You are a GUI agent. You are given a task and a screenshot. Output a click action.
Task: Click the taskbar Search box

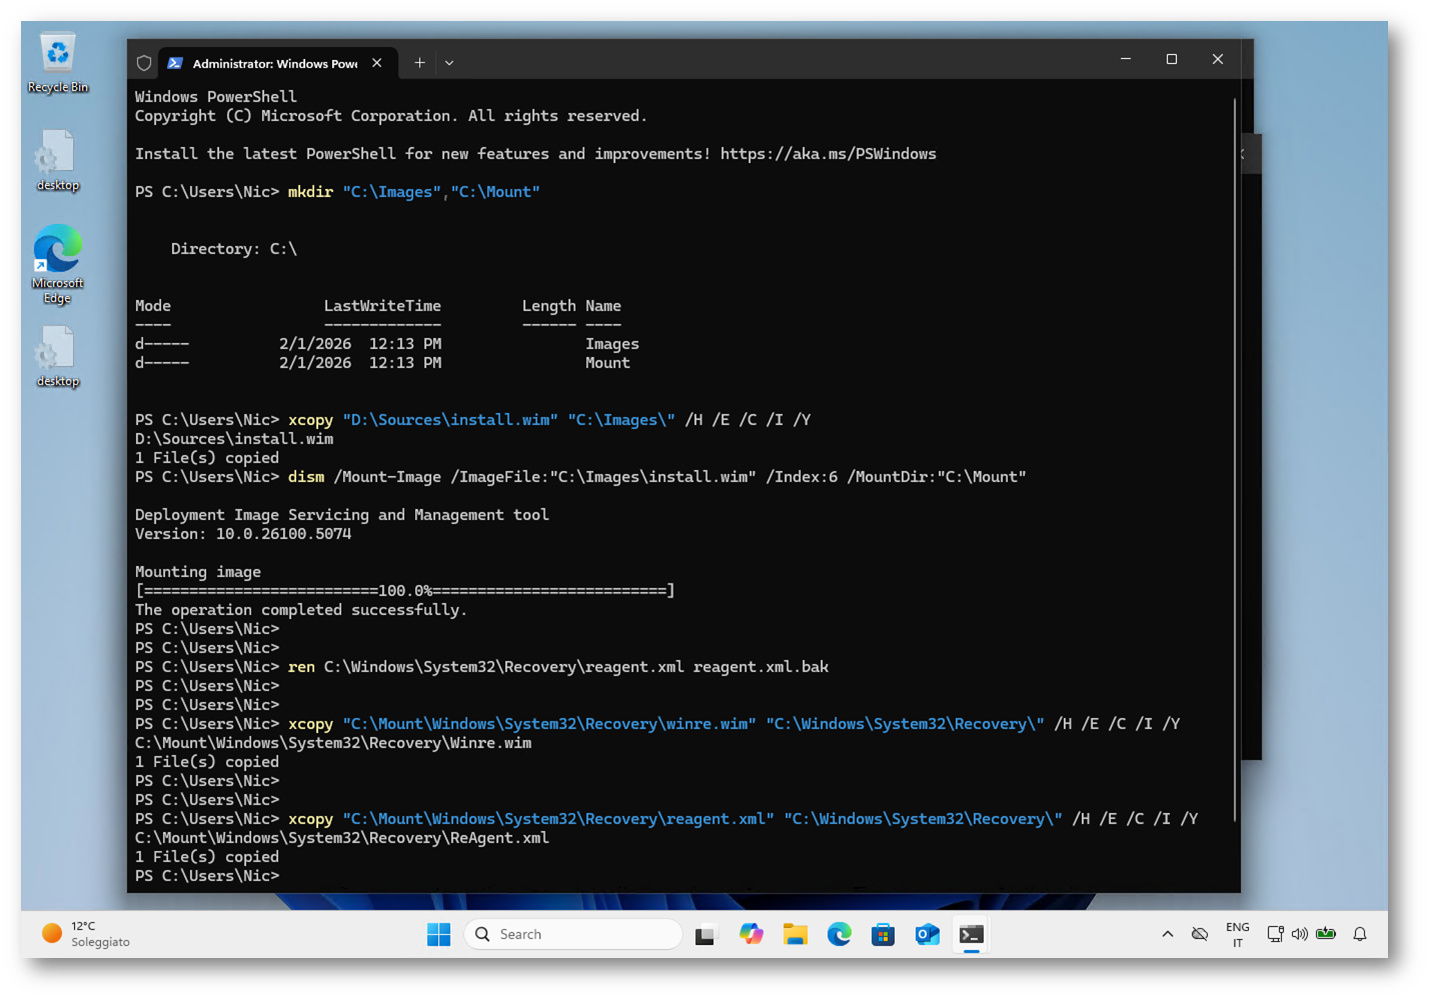point(574,934)
